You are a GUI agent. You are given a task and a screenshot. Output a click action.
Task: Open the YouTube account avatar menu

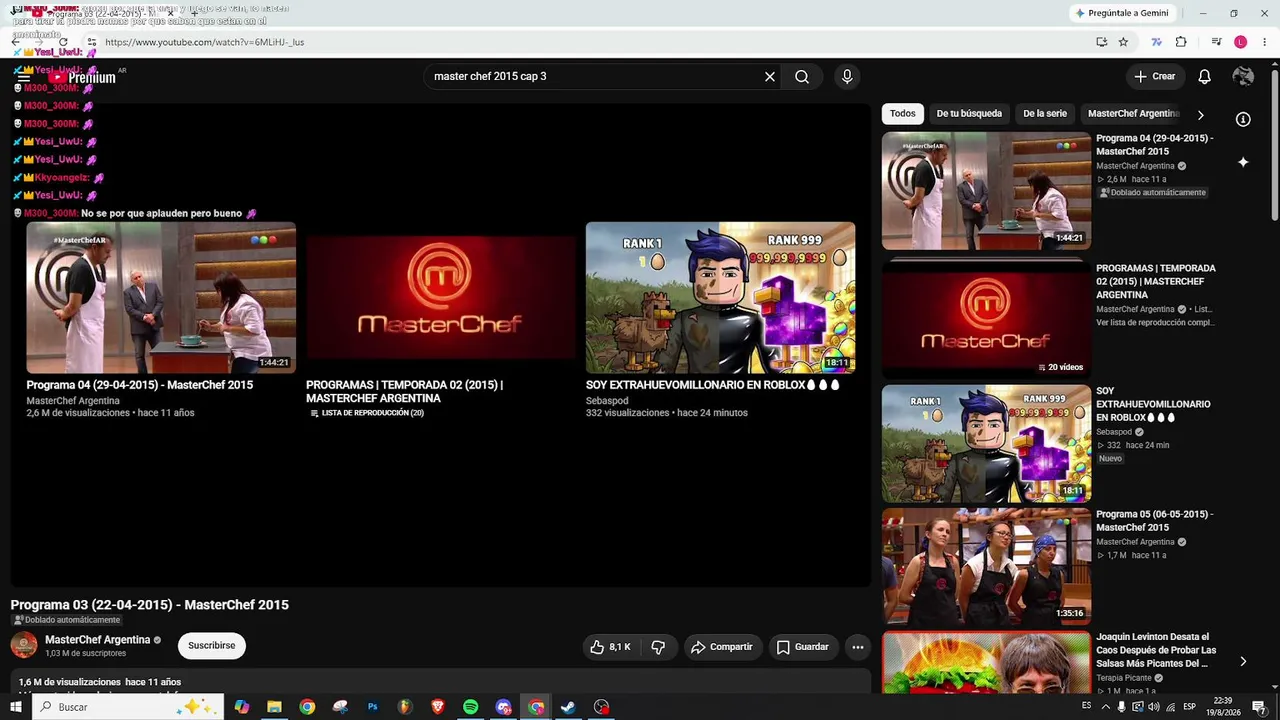[x=1243, y=77]
